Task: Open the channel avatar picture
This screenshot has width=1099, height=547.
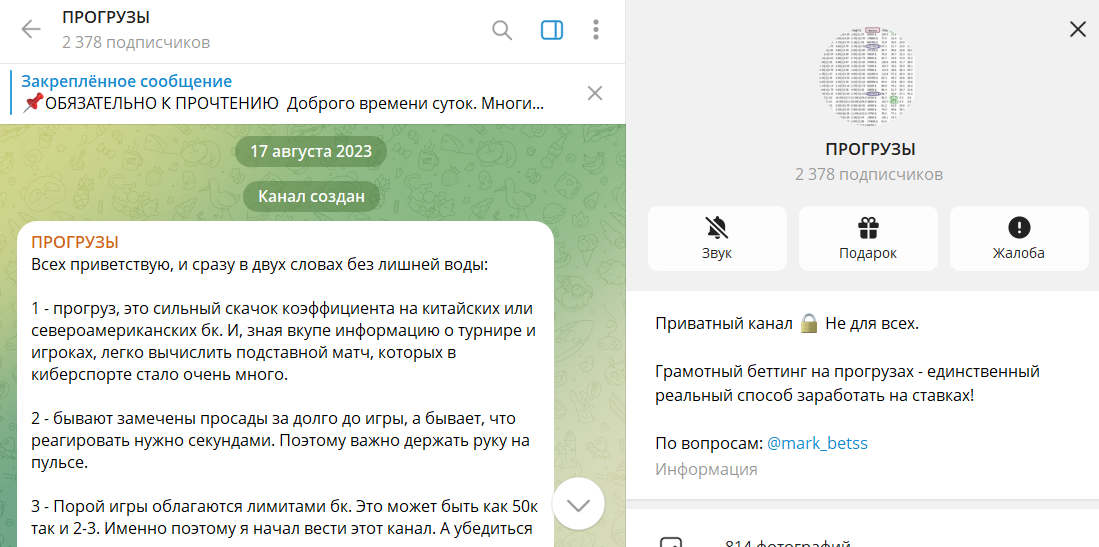Action: pyautogui.click(x=870, y=75)
